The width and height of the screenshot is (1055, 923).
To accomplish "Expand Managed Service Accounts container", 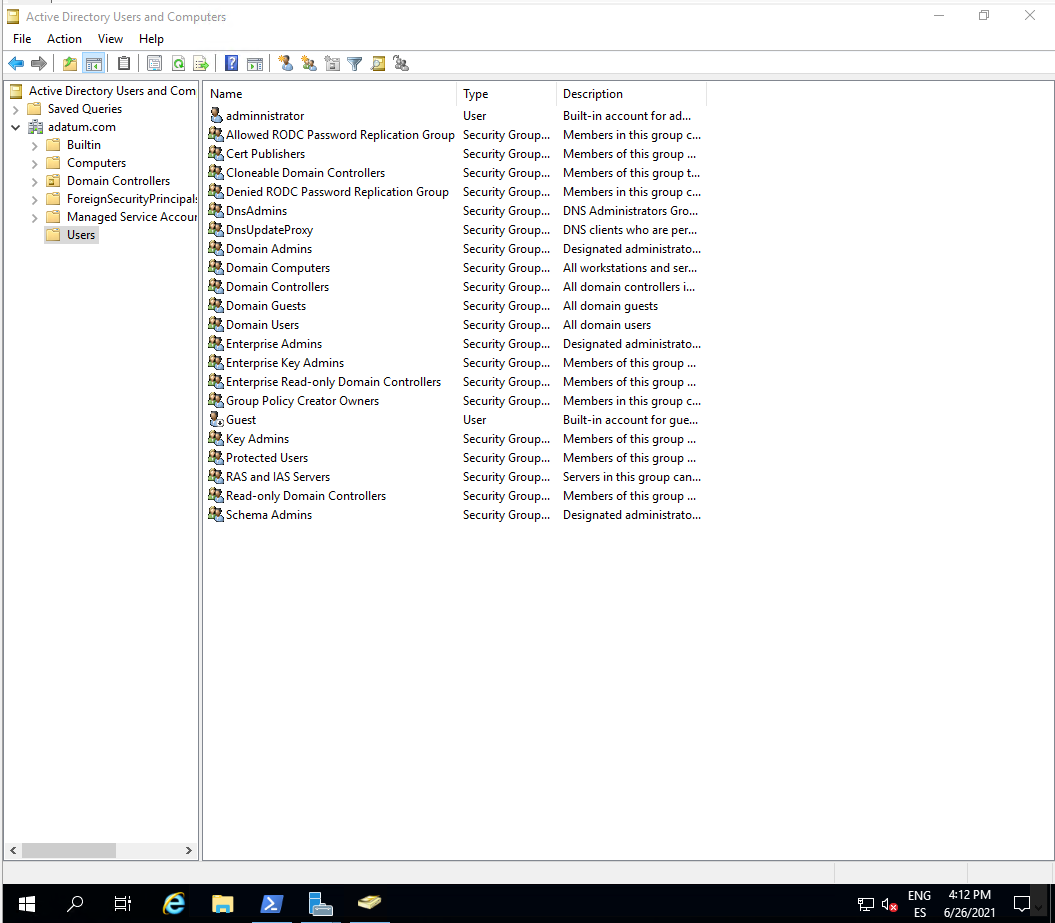I will pyautogui.click(x=34, y=218).
